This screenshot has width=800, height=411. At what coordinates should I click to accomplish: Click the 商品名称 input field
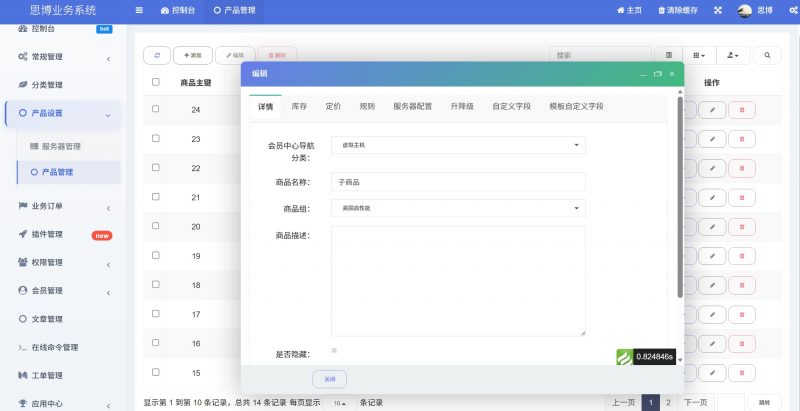458,182
